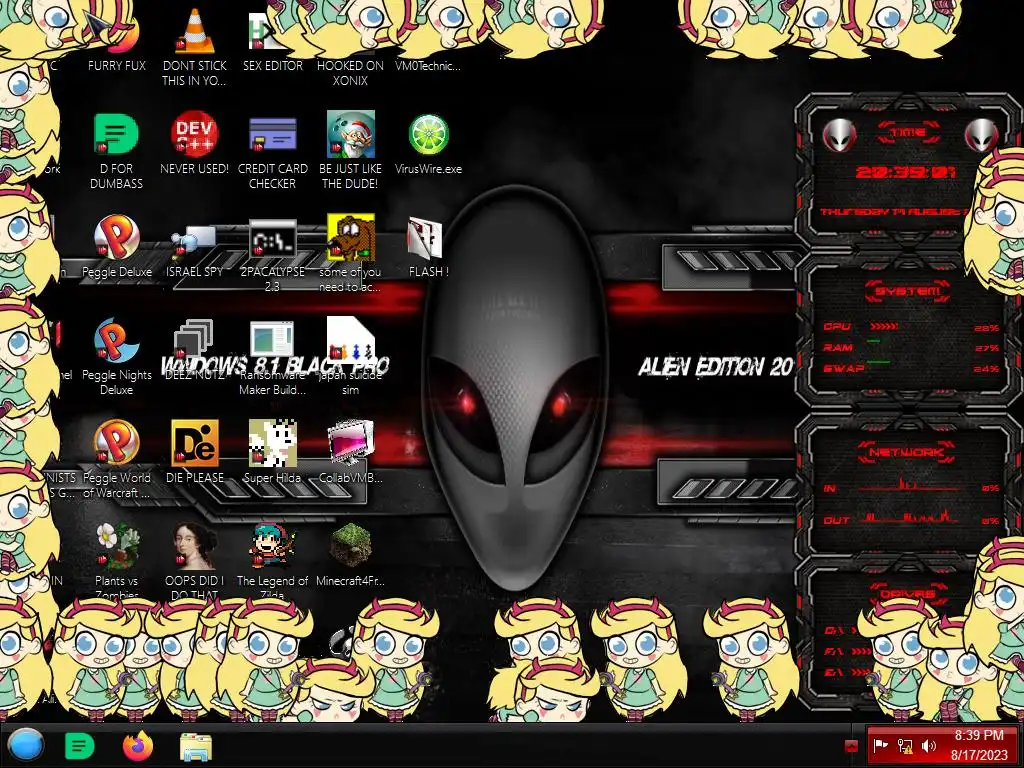Open the Action Center flag tray icon
Screen dimensions: 1024x768
click(x=880, y=746)
